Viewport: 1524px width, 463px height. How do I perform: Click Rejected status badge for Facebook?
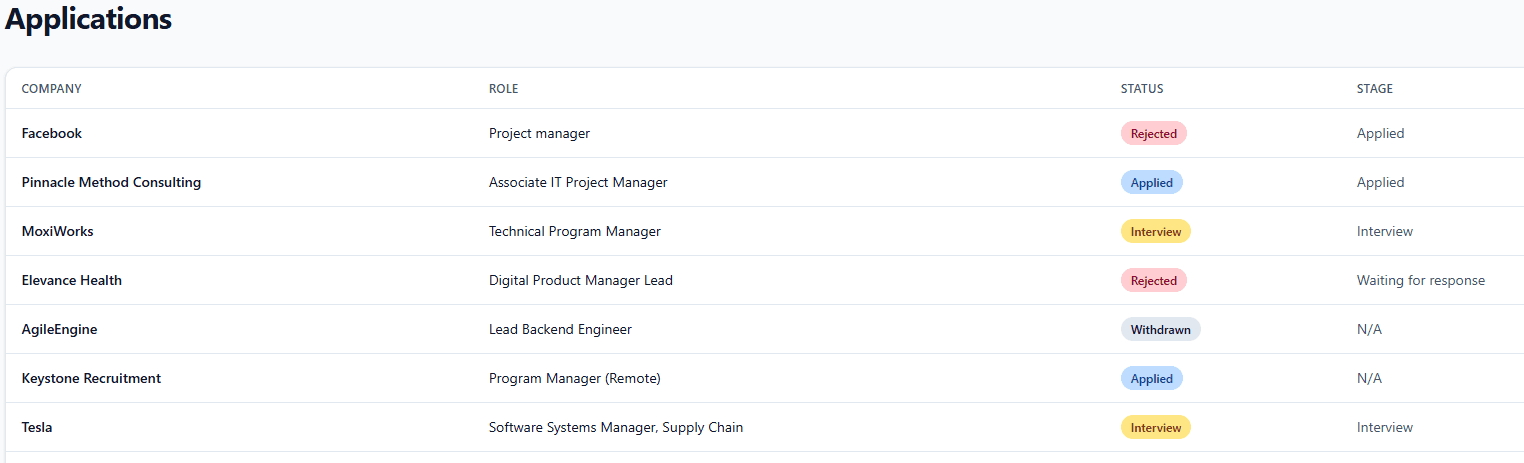pos(1154,133)
